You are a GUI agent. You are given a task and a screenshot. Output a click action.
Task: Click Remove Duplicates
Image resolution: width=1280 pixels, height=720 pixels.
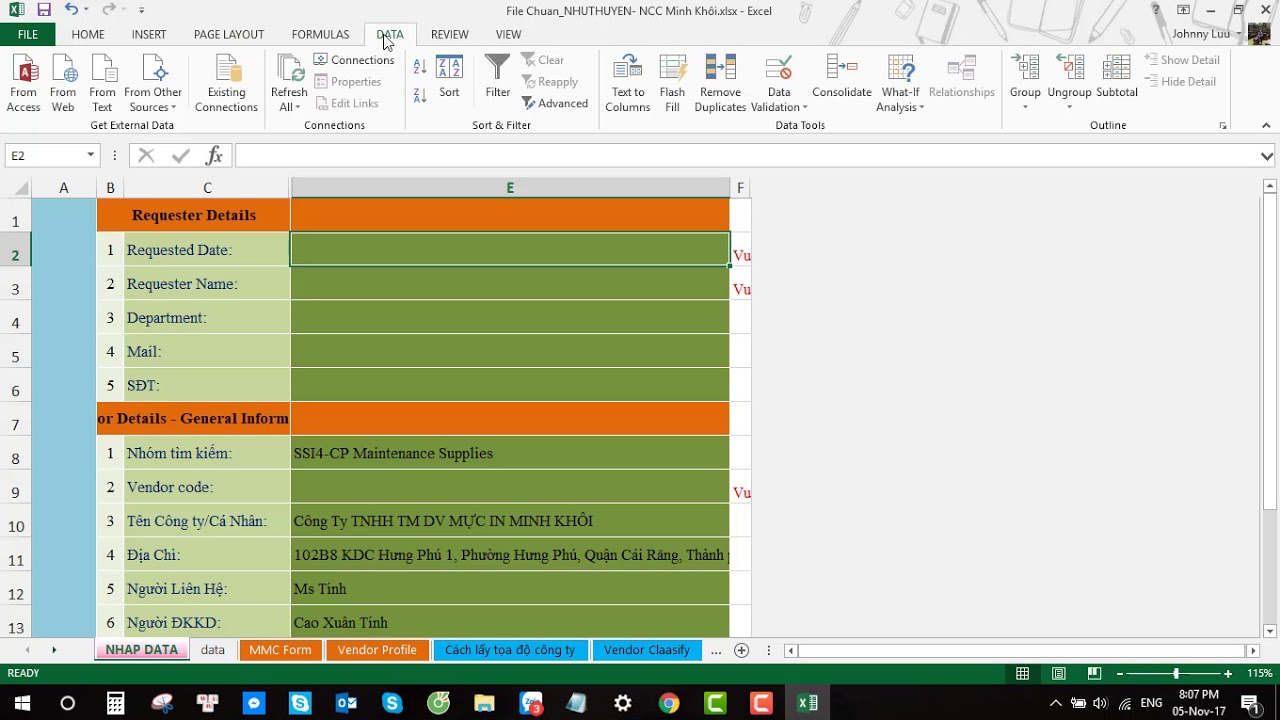tap(720, 84)
